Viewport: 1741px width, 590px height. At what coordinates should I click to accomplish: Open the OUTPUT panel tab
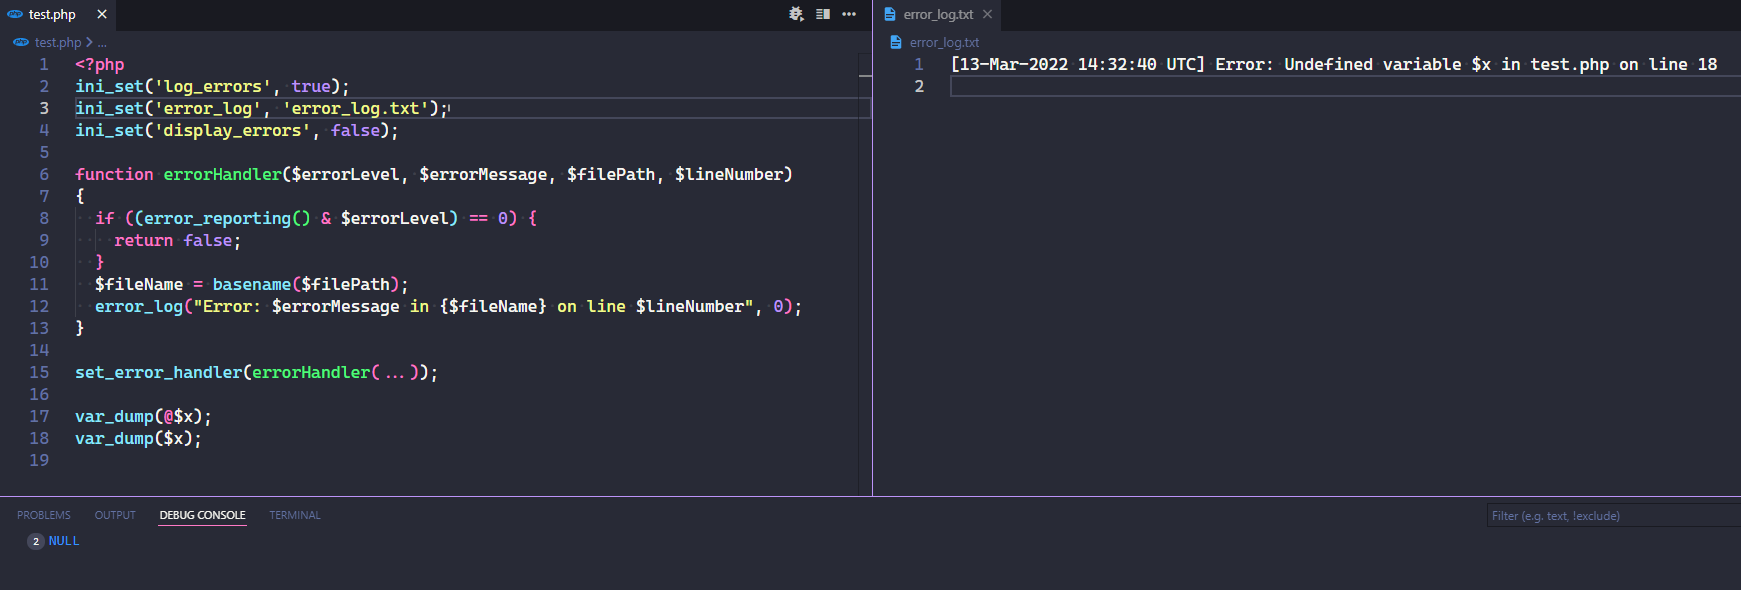point(115,515)
